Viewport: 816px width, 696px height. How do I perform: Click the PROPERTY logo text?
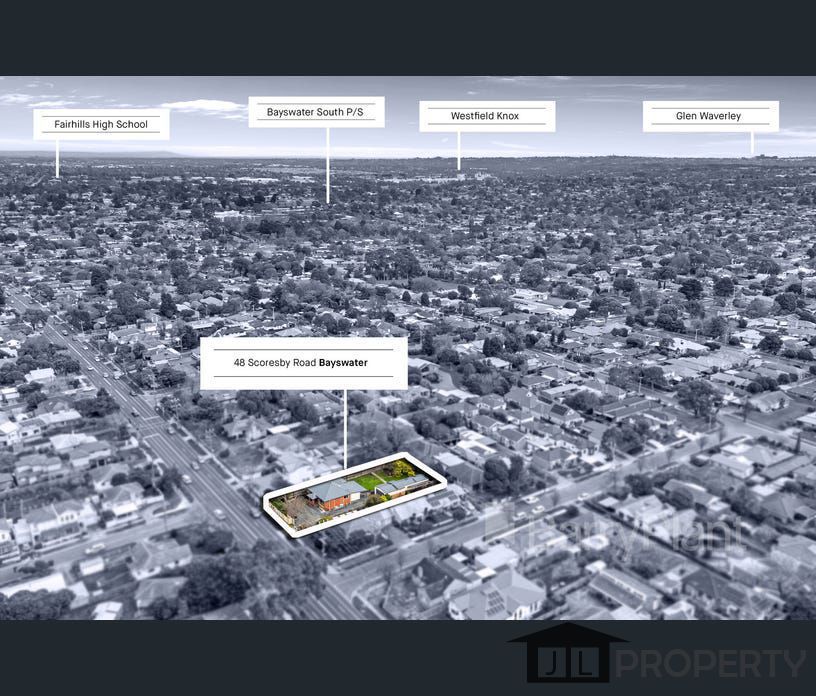708,664
